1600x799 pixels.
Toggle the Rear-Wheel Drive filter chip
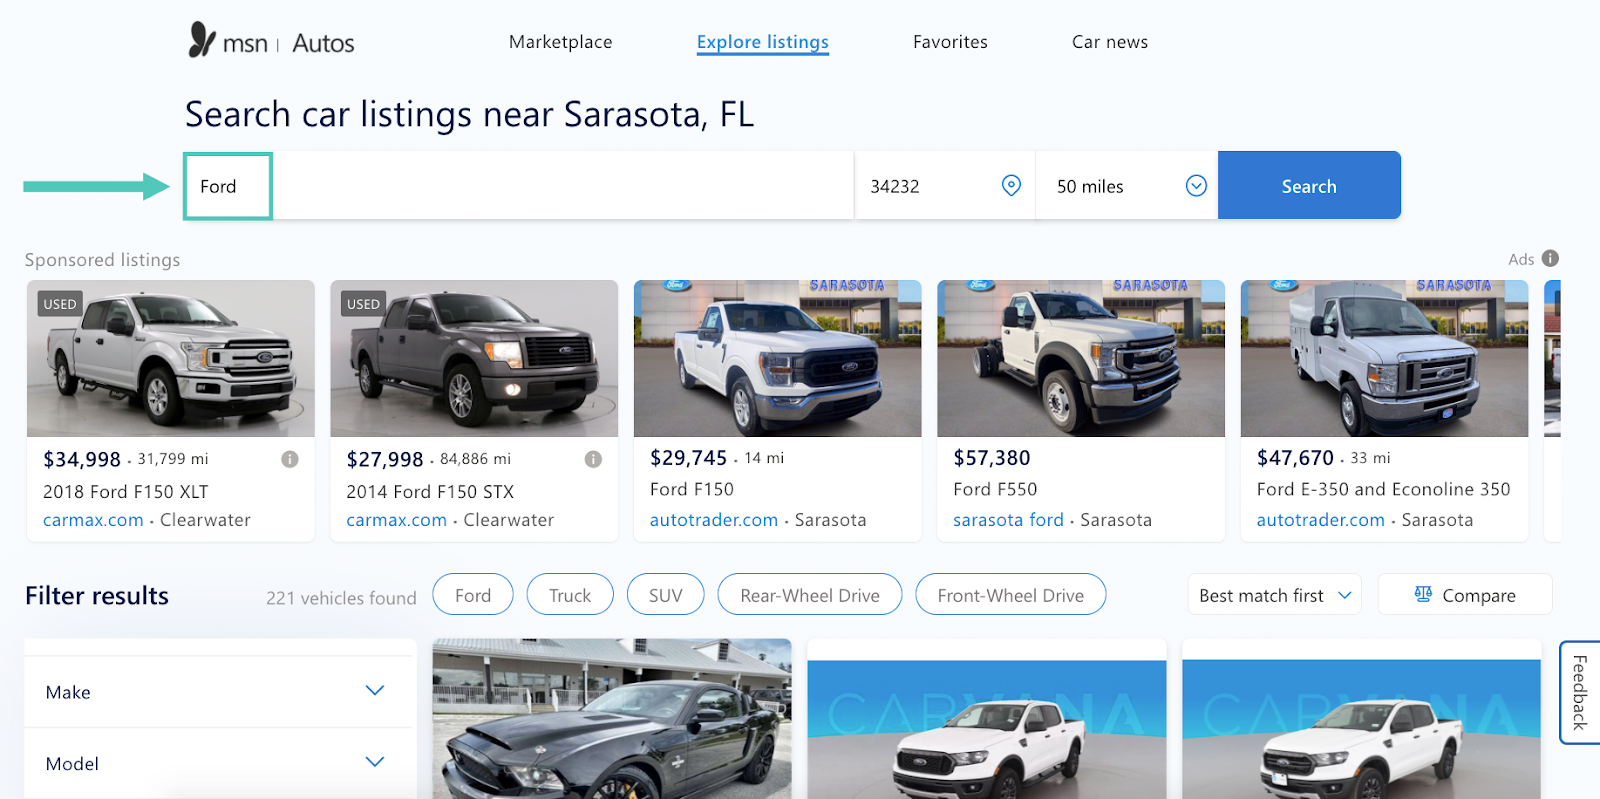tap(810, 595)
